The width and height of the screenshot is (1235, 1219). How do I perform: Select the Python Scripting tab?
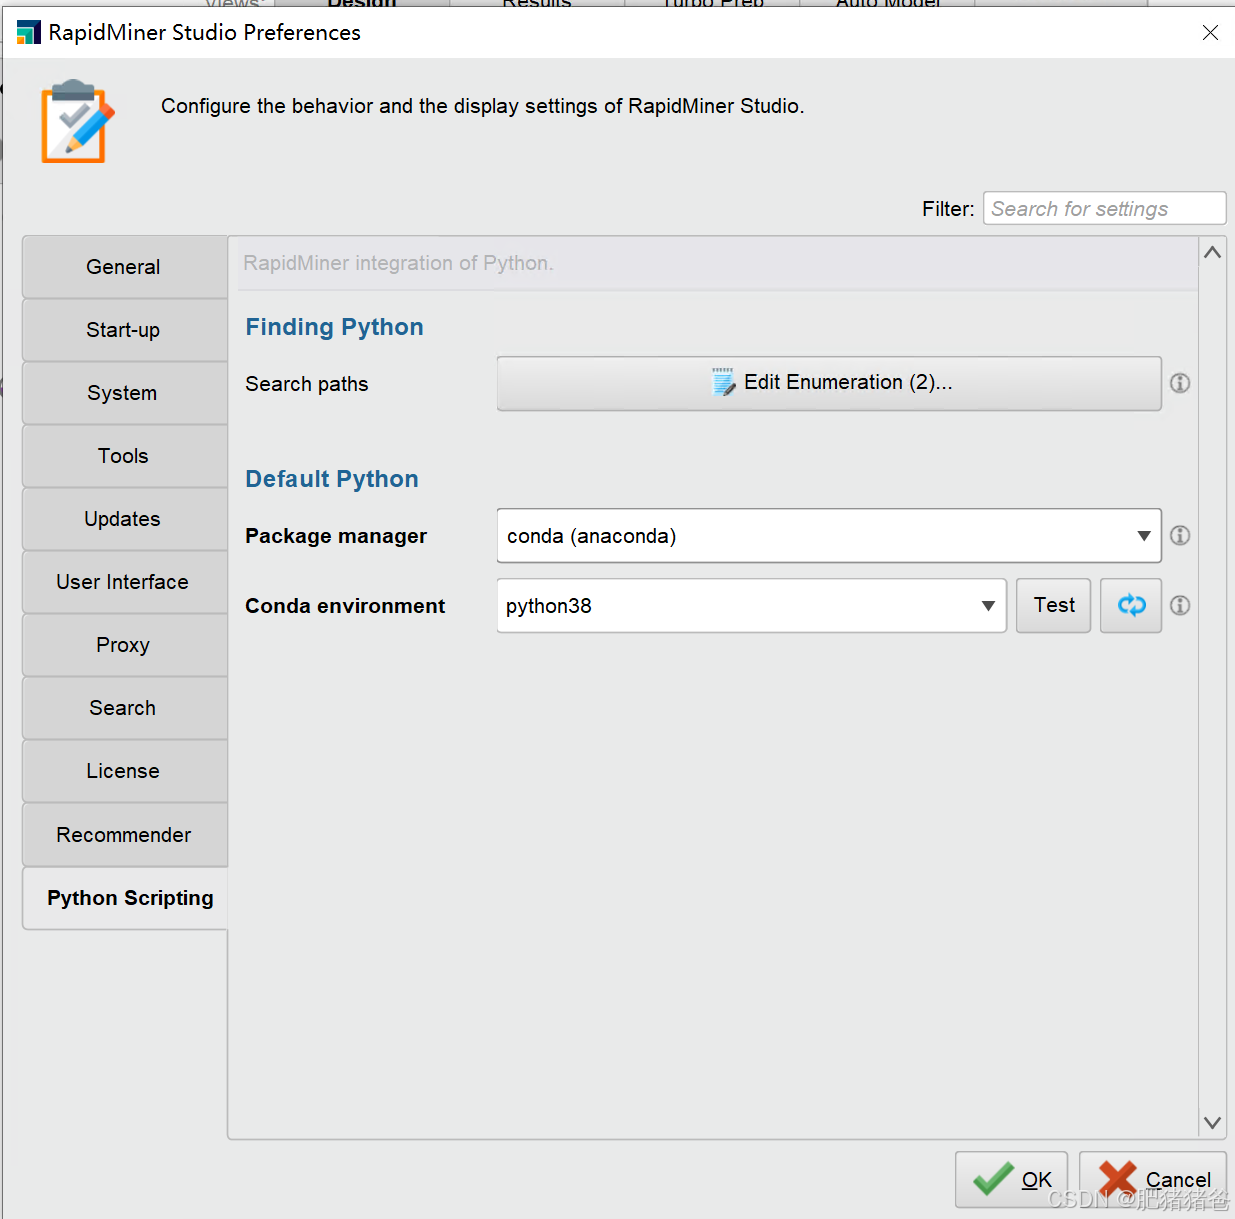click(x=130, y=897)
